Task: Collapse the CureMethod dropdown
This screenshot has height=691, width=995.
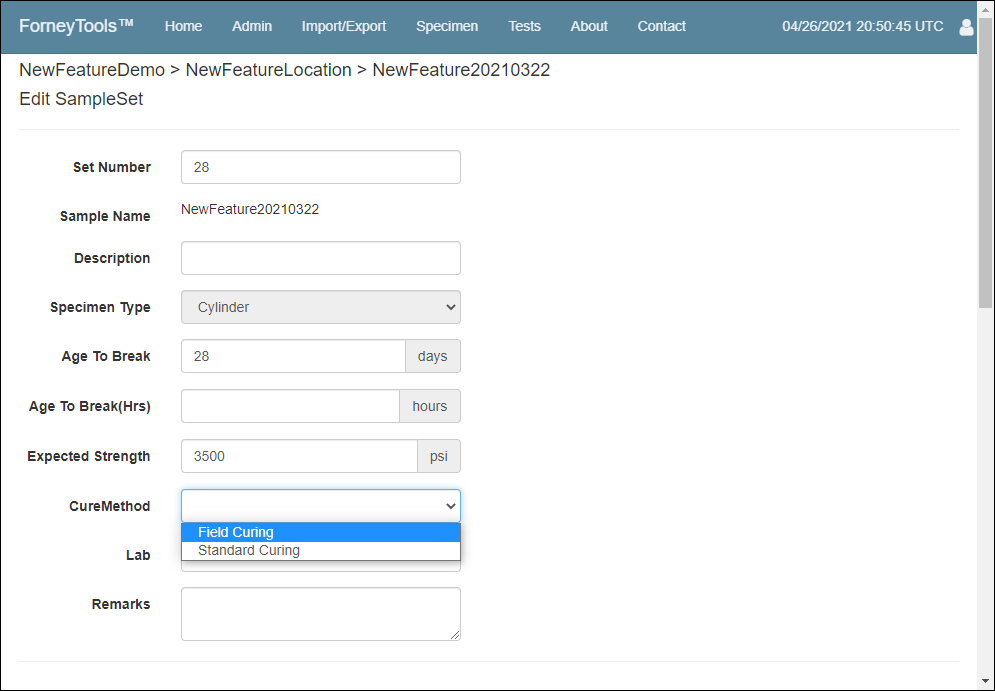Action: [321, 506]
